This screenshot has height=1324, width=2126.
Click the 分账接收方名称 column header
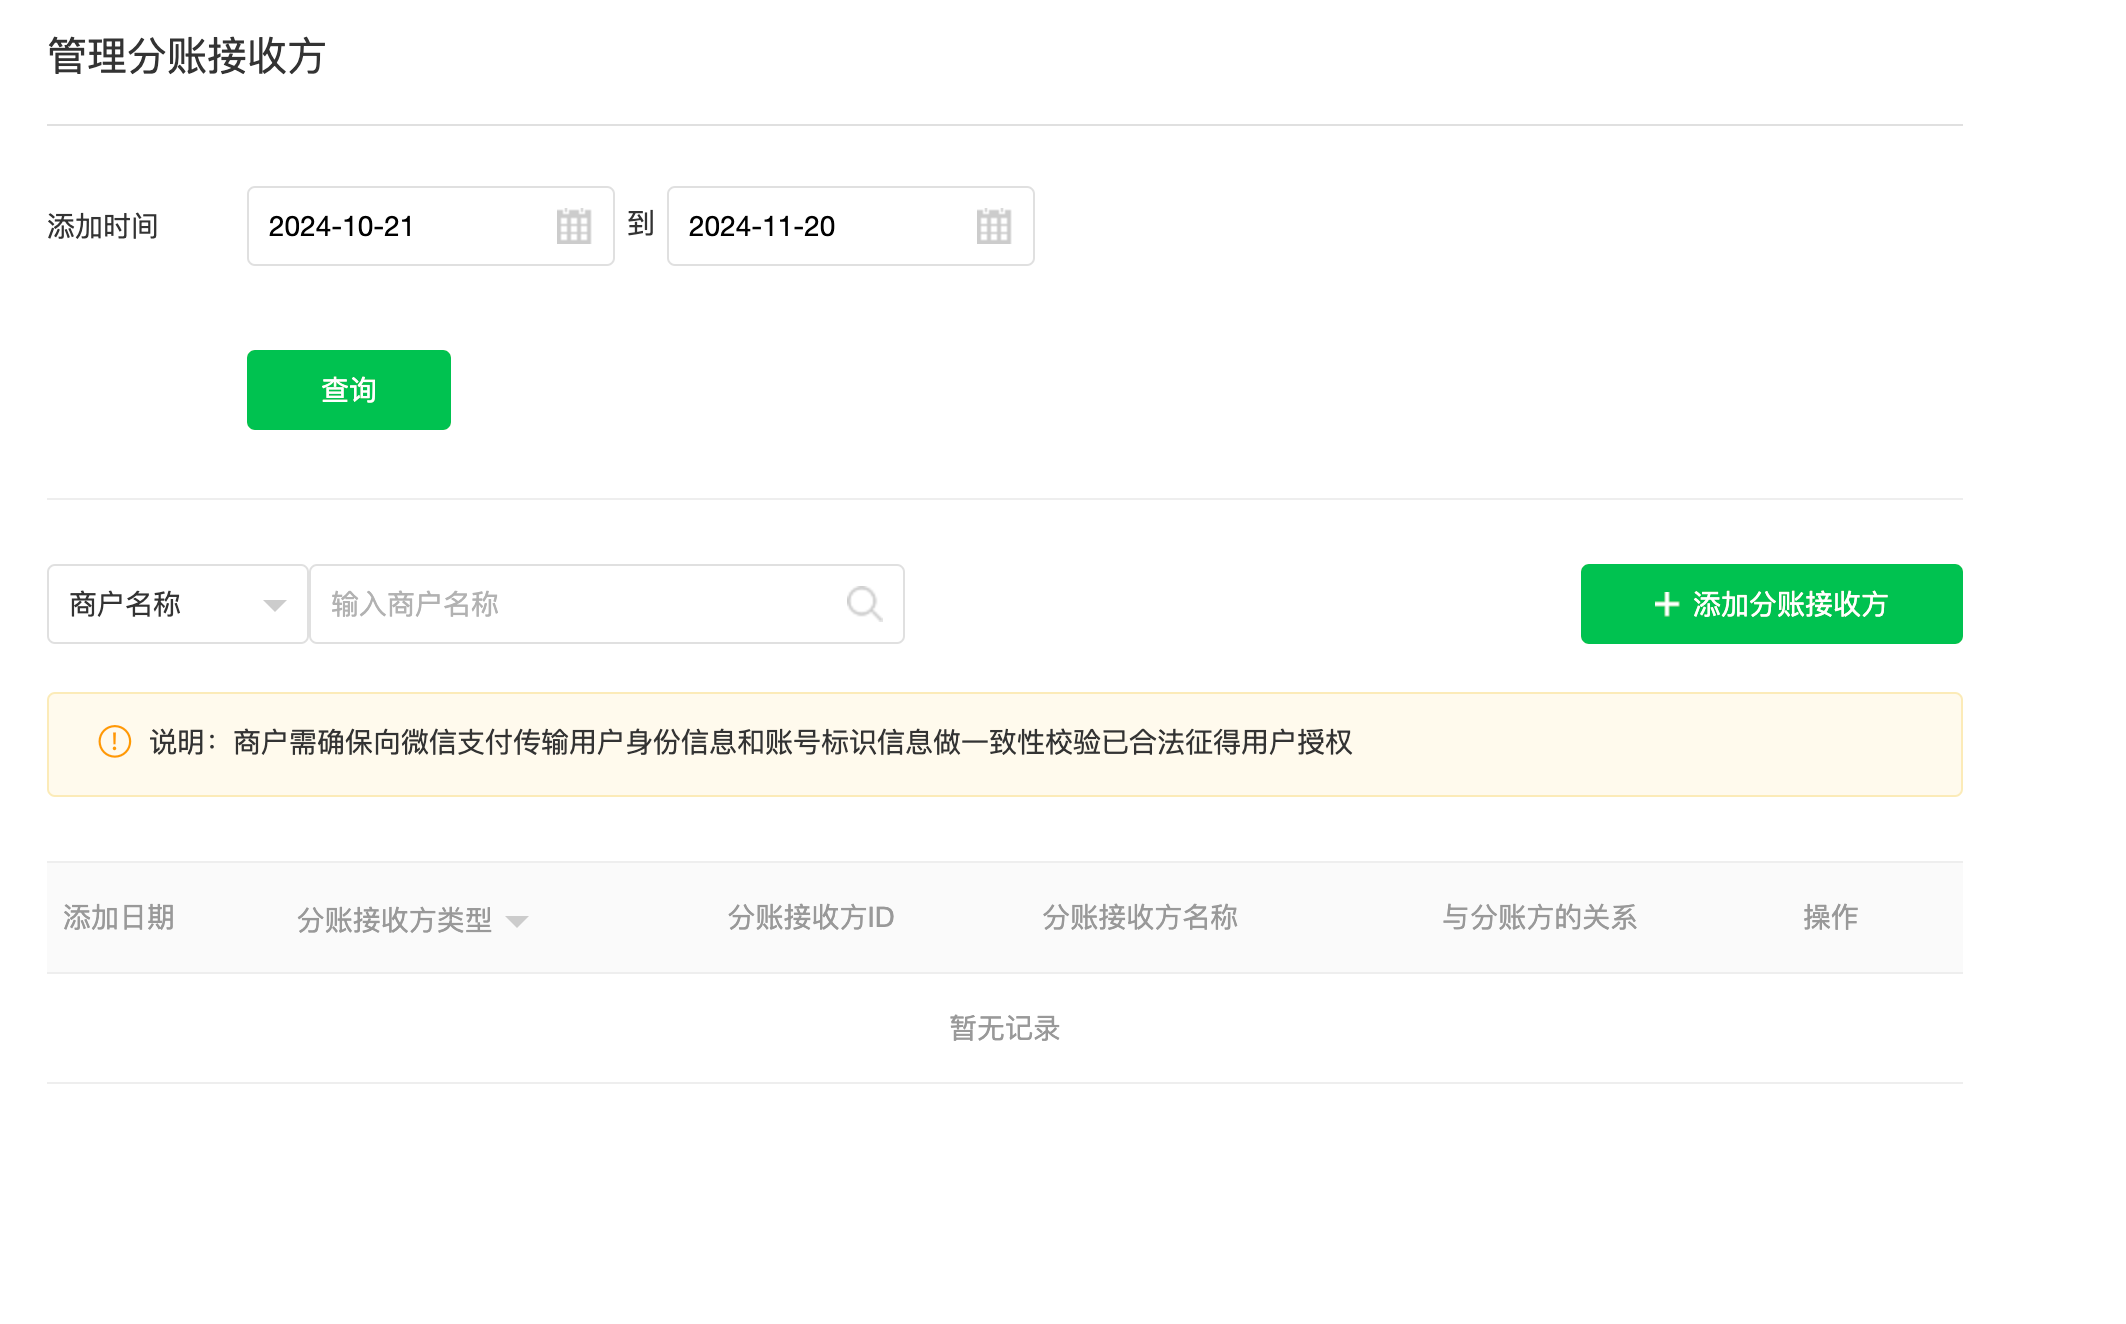[1140, 917]
